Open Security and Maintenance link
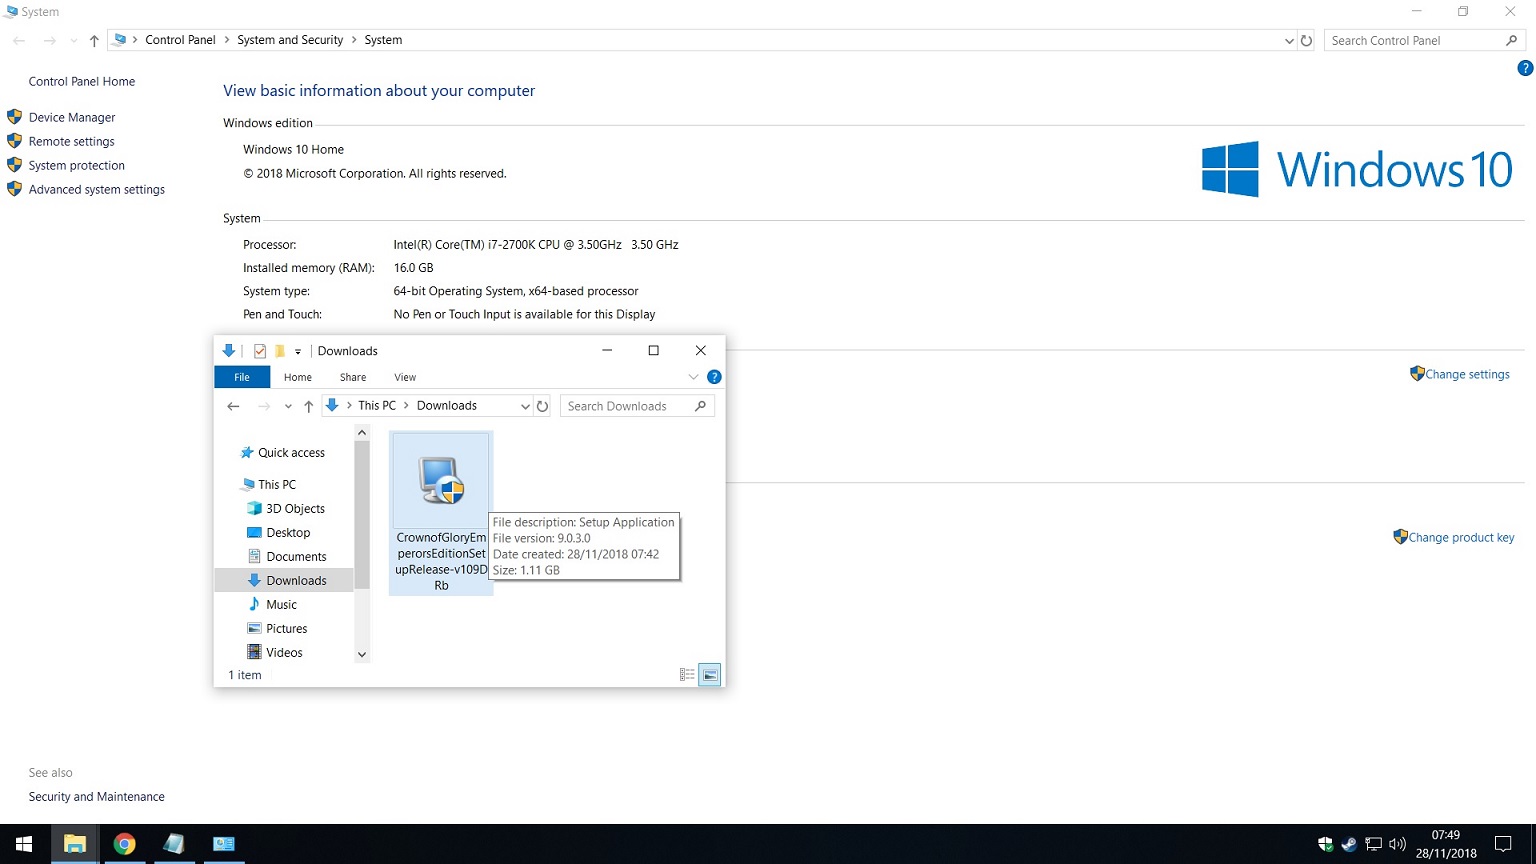The height and width of the screenshot is (864, 1536). 96,796
